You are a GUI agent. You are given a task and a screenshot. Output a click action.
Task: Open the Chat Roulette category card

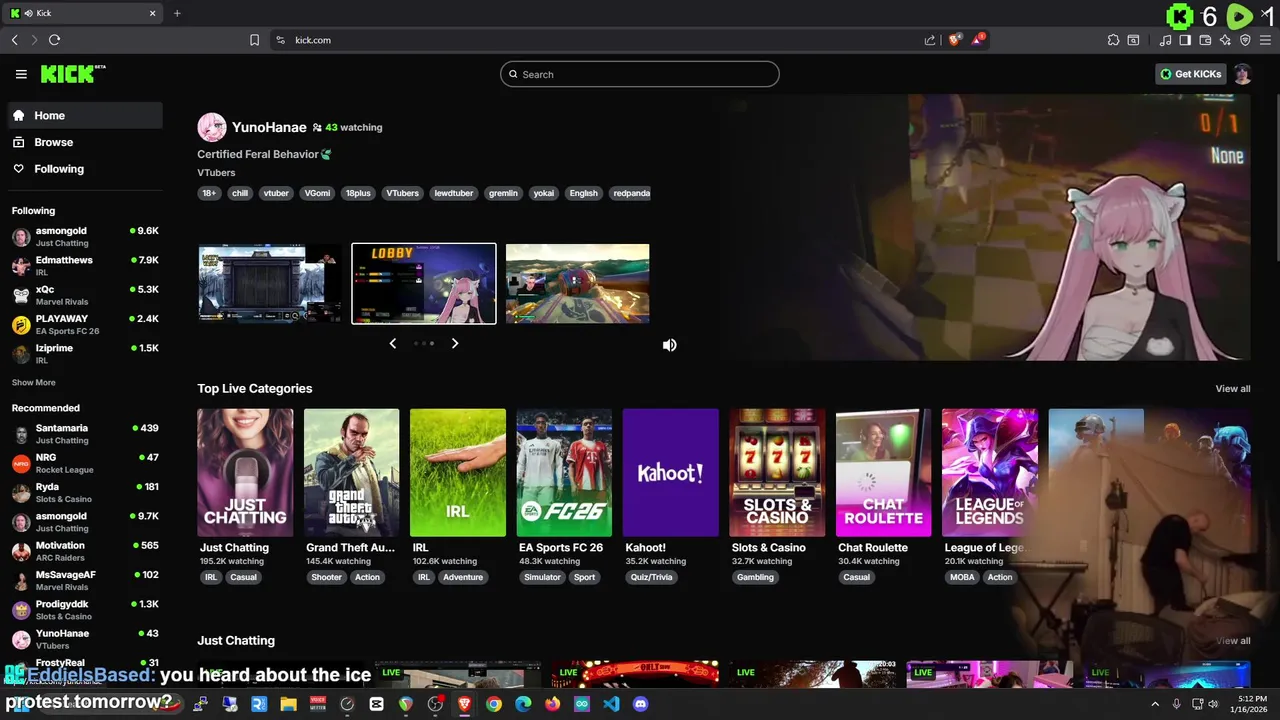(884, 473)
